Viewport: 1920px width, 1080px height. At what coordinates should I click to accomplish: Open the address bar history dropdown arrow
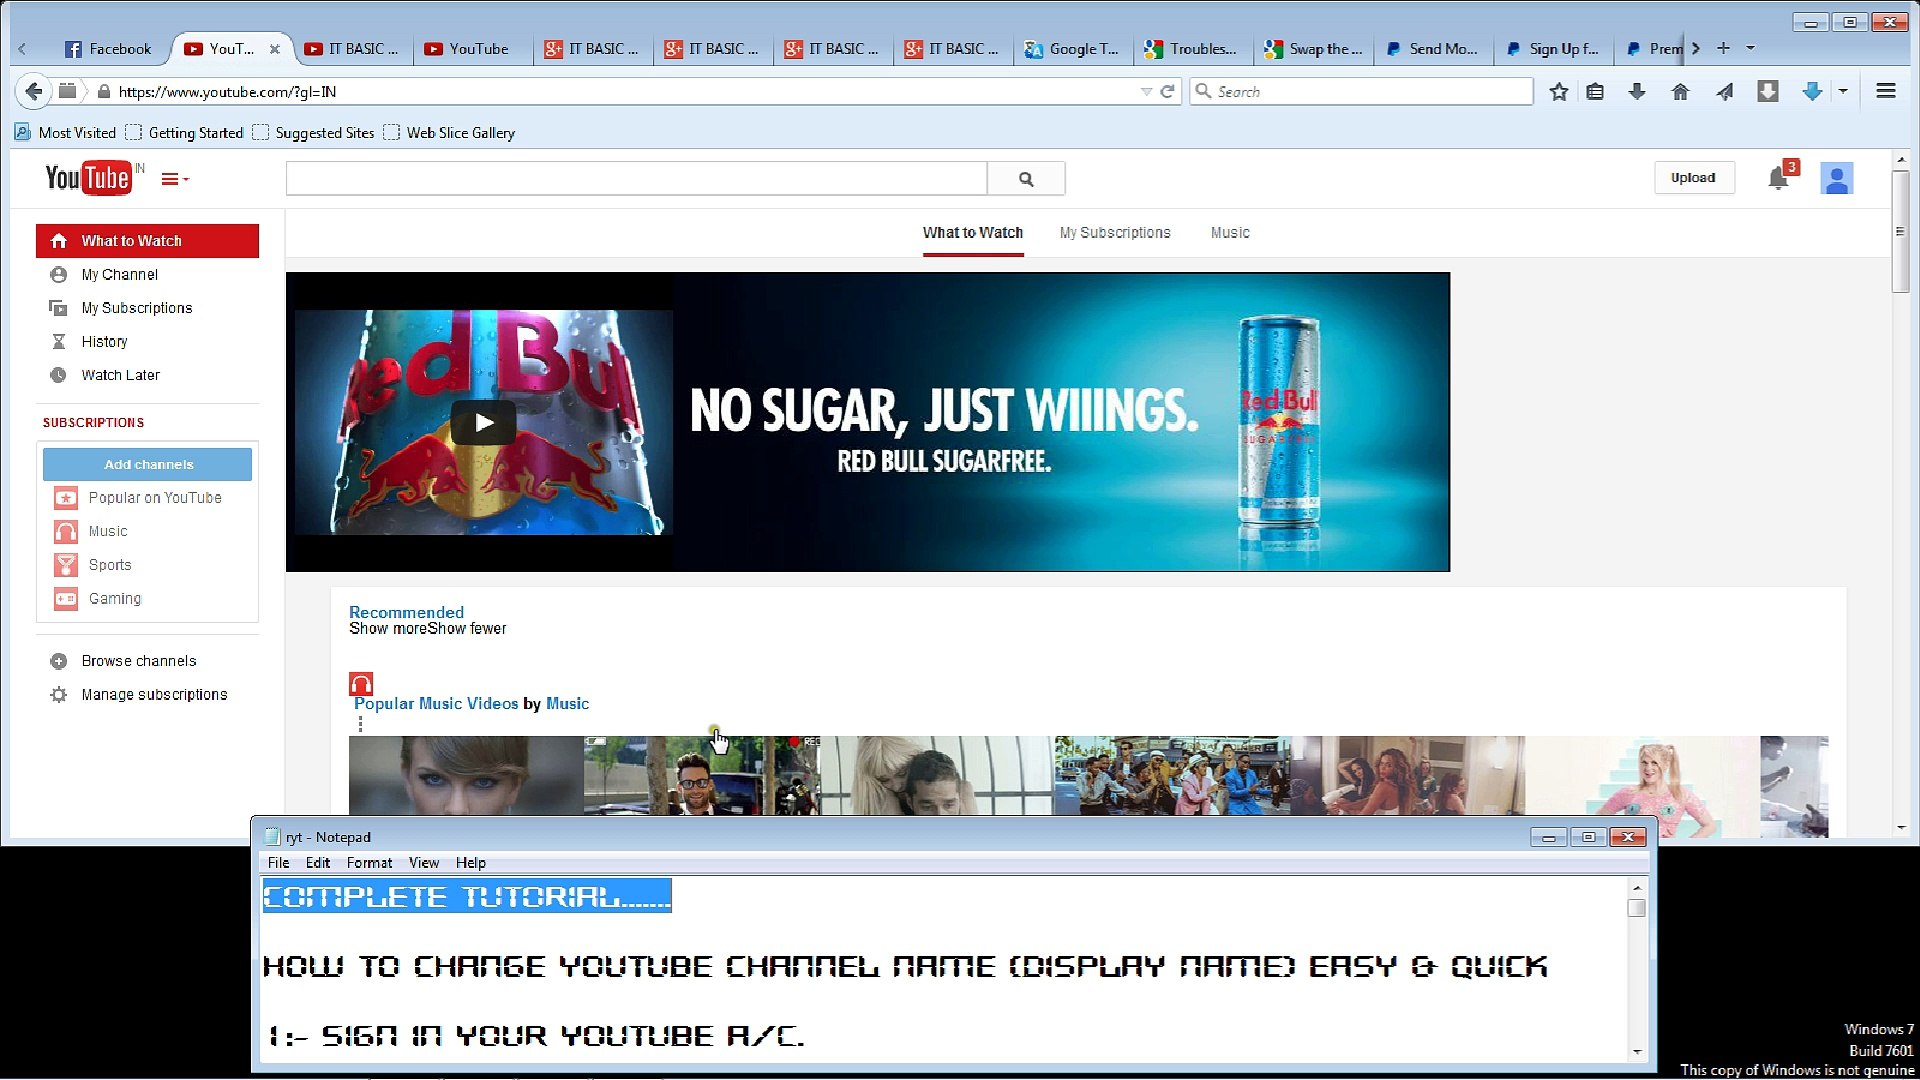pyautogui.click(x=1147, y=91)
